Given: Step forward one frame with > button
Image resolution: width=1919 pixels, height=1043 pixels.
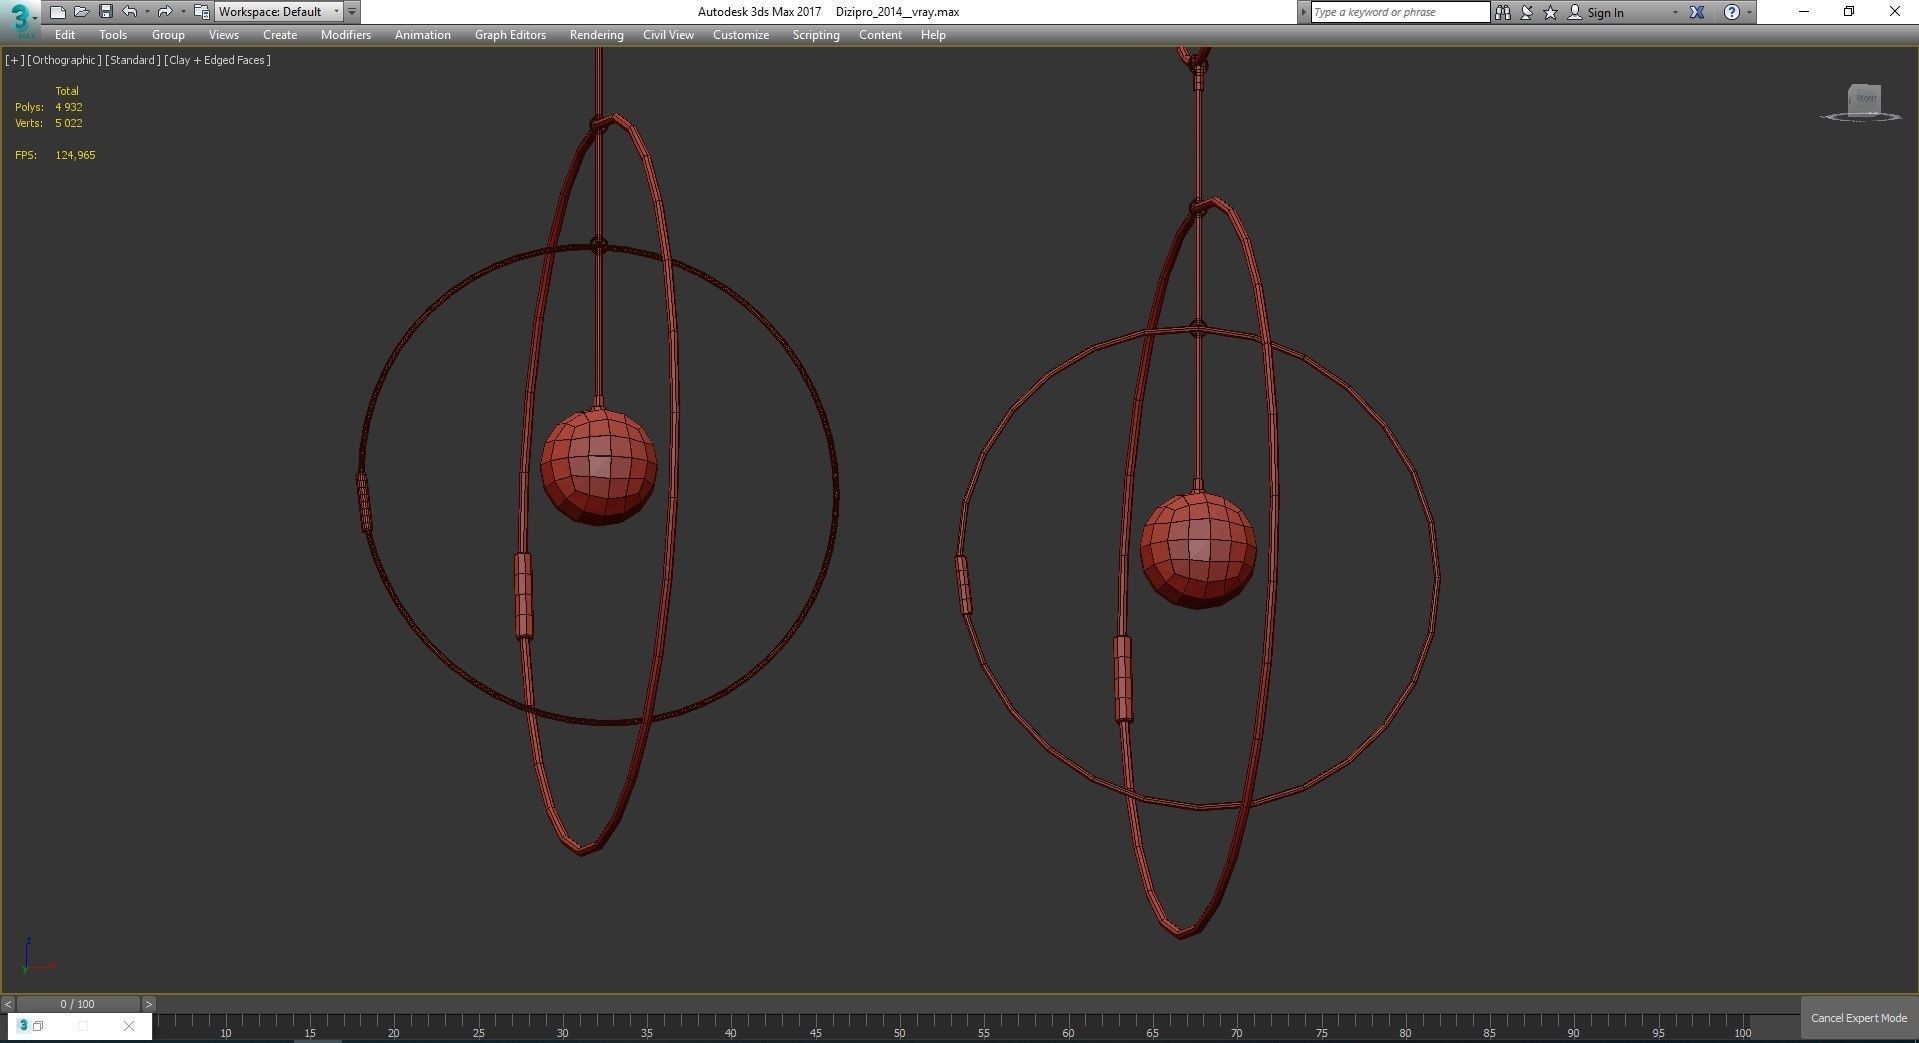Looking at the screenshot, I should [148, 1004].
